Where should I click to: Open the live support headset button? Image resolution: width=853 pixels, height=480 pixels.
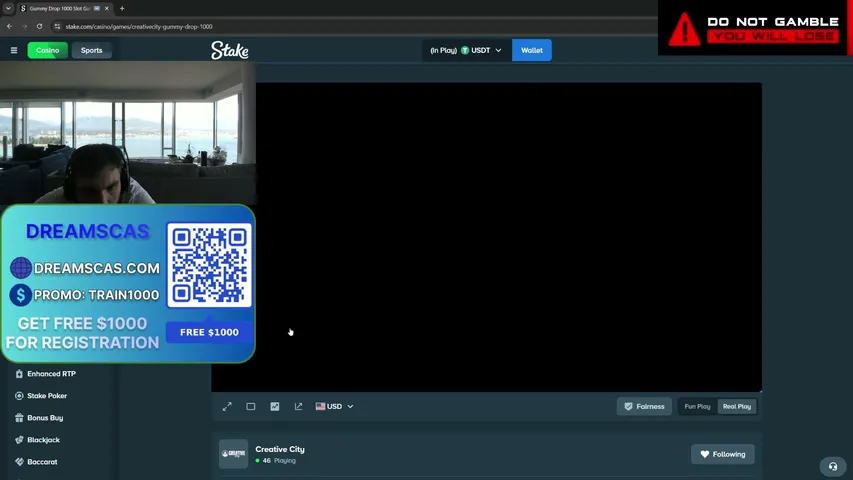[833, 466]
